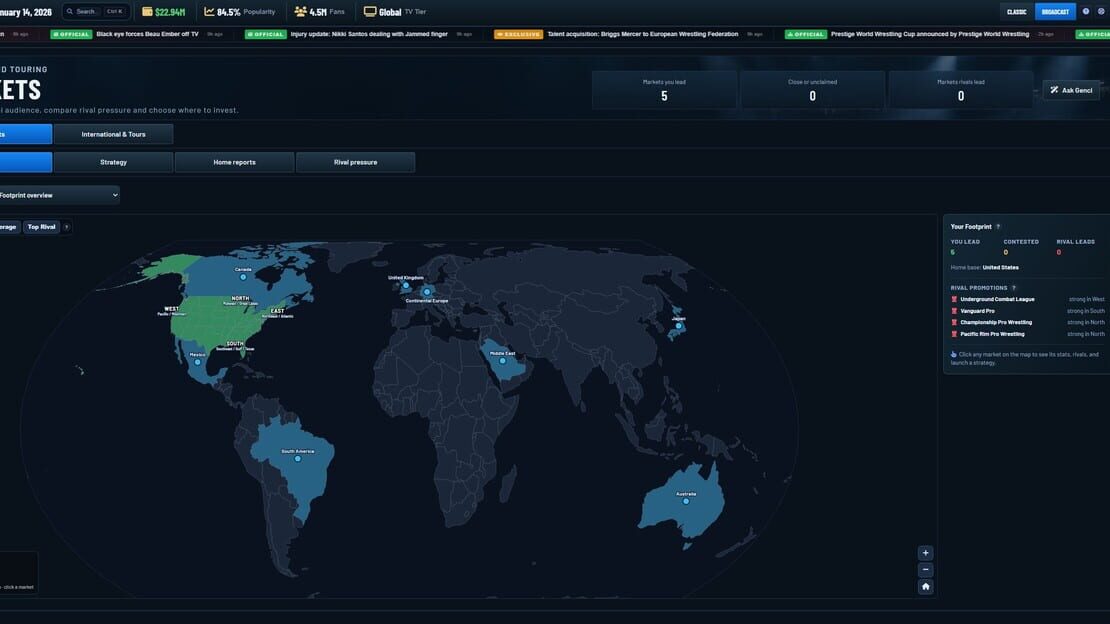Zoom in the map with plus button
Image resolution: width=1110 pixels, height=624 pixels.
[925, 553]
